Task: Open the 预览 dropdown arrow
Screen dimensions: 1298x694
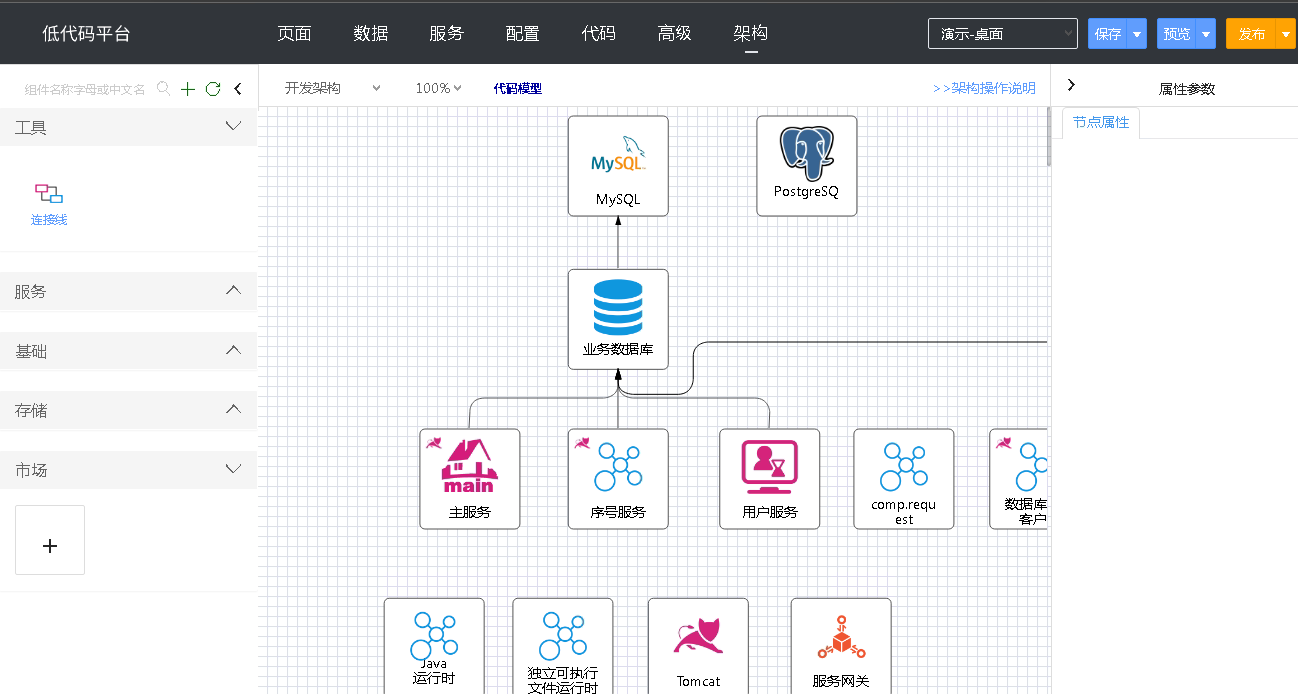Action: point(1206,34)
